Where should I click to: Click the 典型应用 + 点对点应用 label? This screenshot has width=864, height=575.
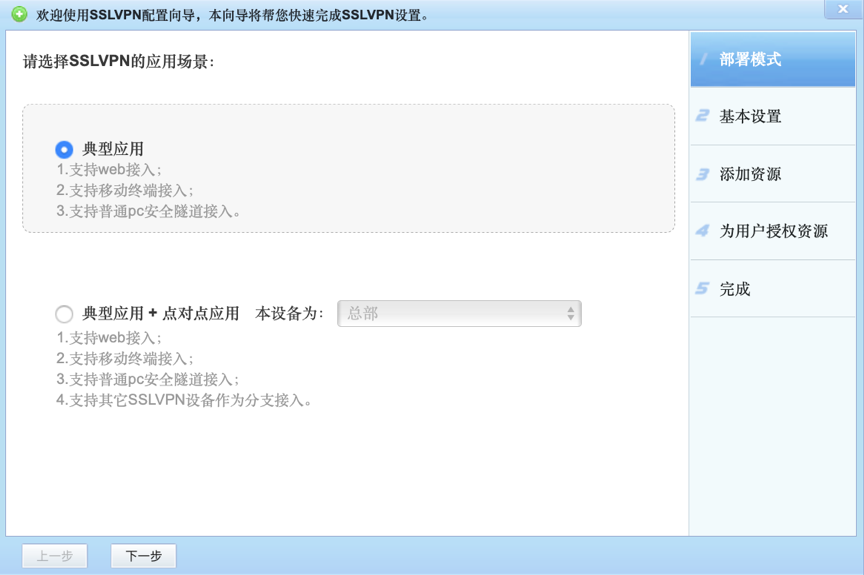[160, 313]
